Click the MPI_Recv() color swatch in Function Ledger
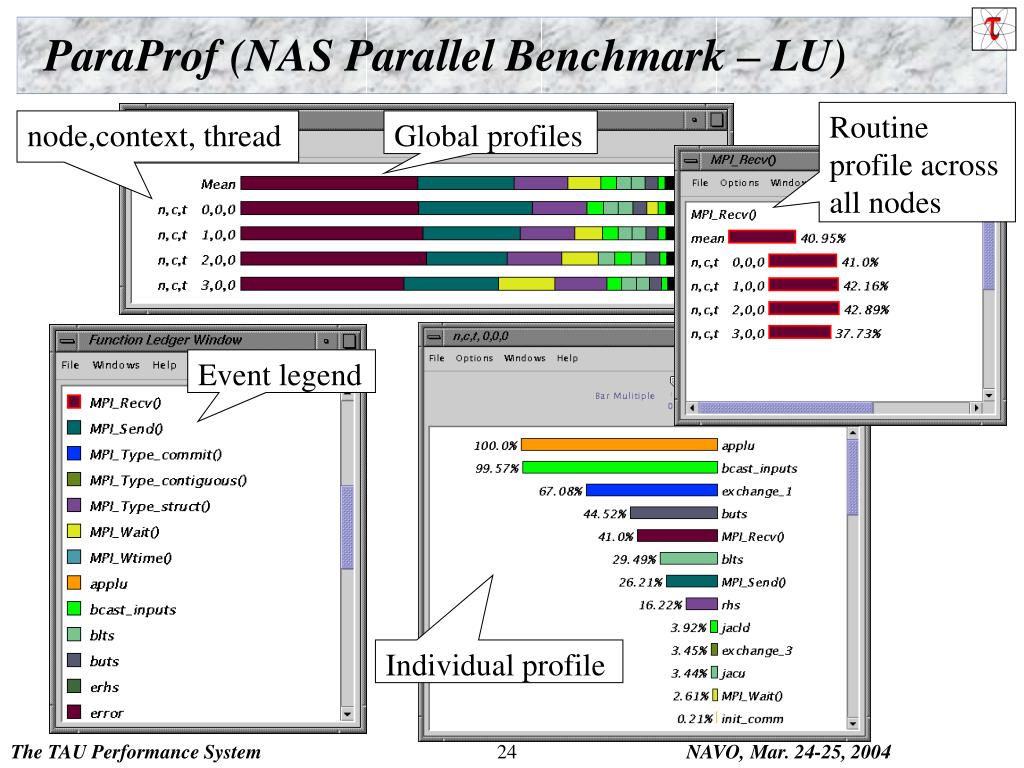 click(74, 402)
